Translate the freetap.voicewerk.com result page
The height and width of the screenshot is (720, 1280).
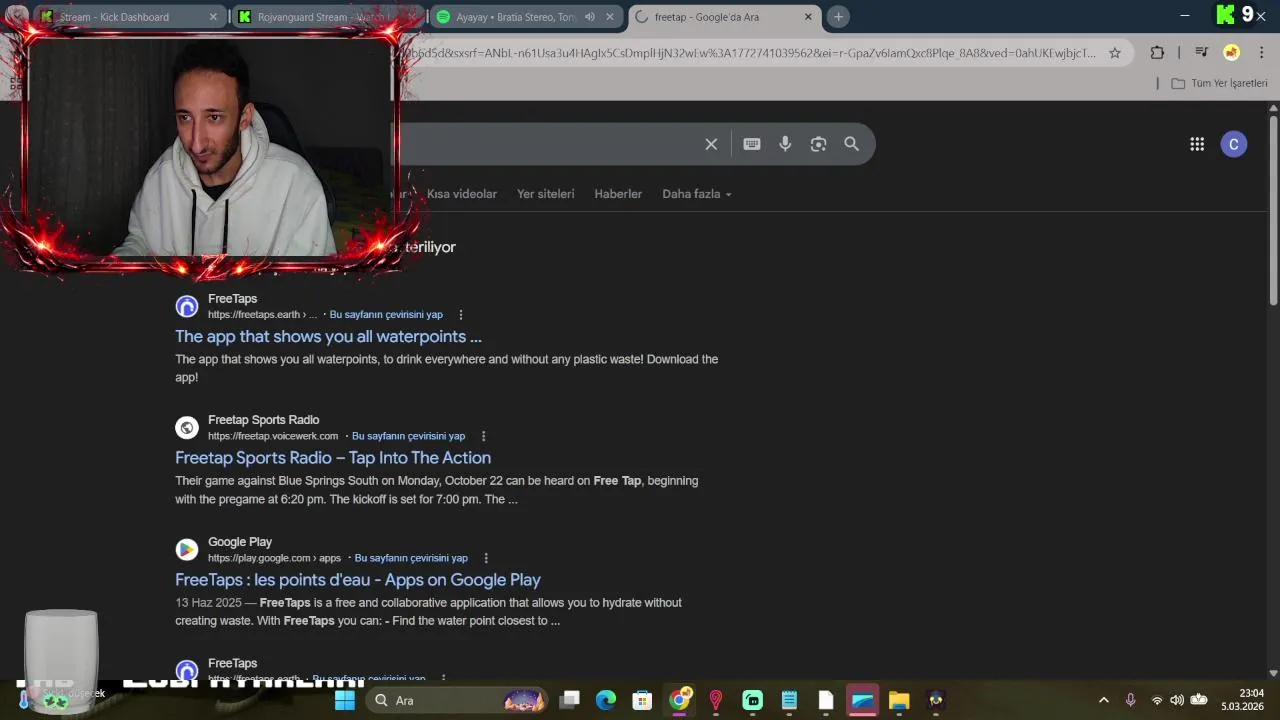(408, 437)
